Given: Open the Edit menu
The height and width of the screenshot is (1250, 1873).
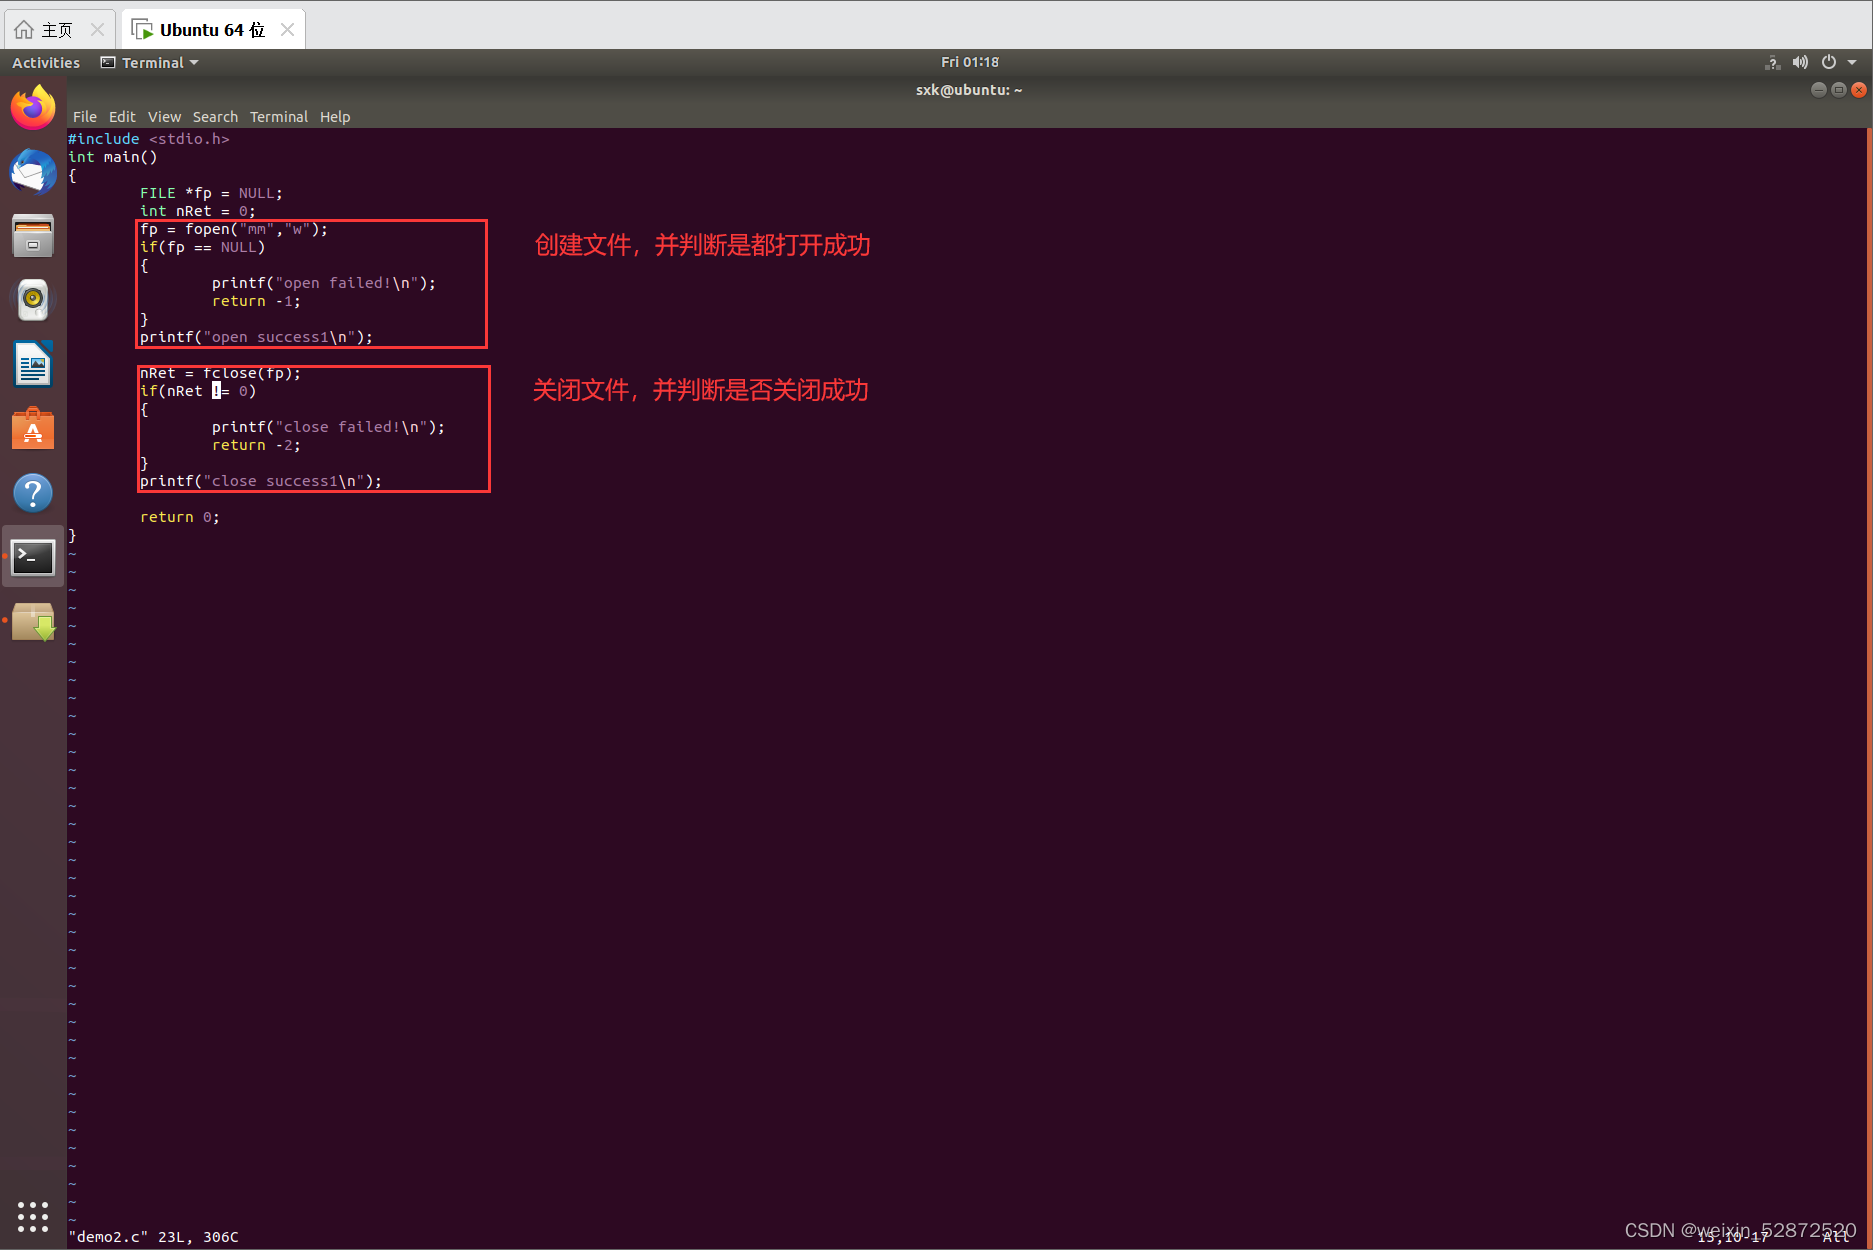Looking at the screenshot, I should (x=122, y=117).
